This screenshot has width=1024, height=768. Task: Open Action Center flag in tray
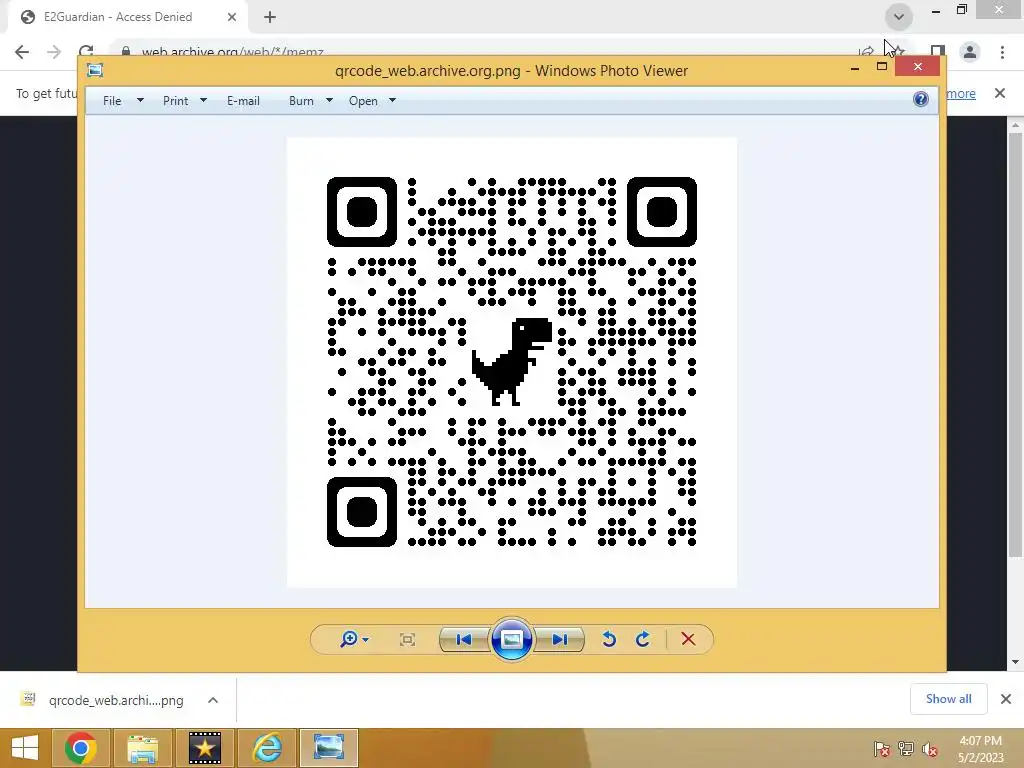click(881, 749)
